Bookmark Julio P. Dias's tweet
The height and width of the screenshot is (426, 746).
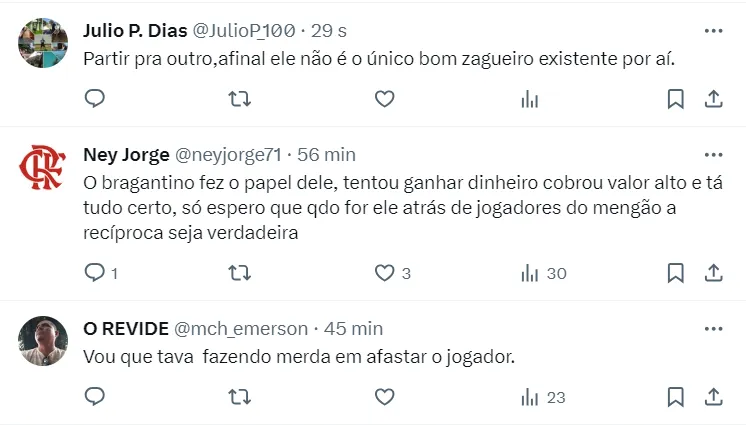[675, 98]
